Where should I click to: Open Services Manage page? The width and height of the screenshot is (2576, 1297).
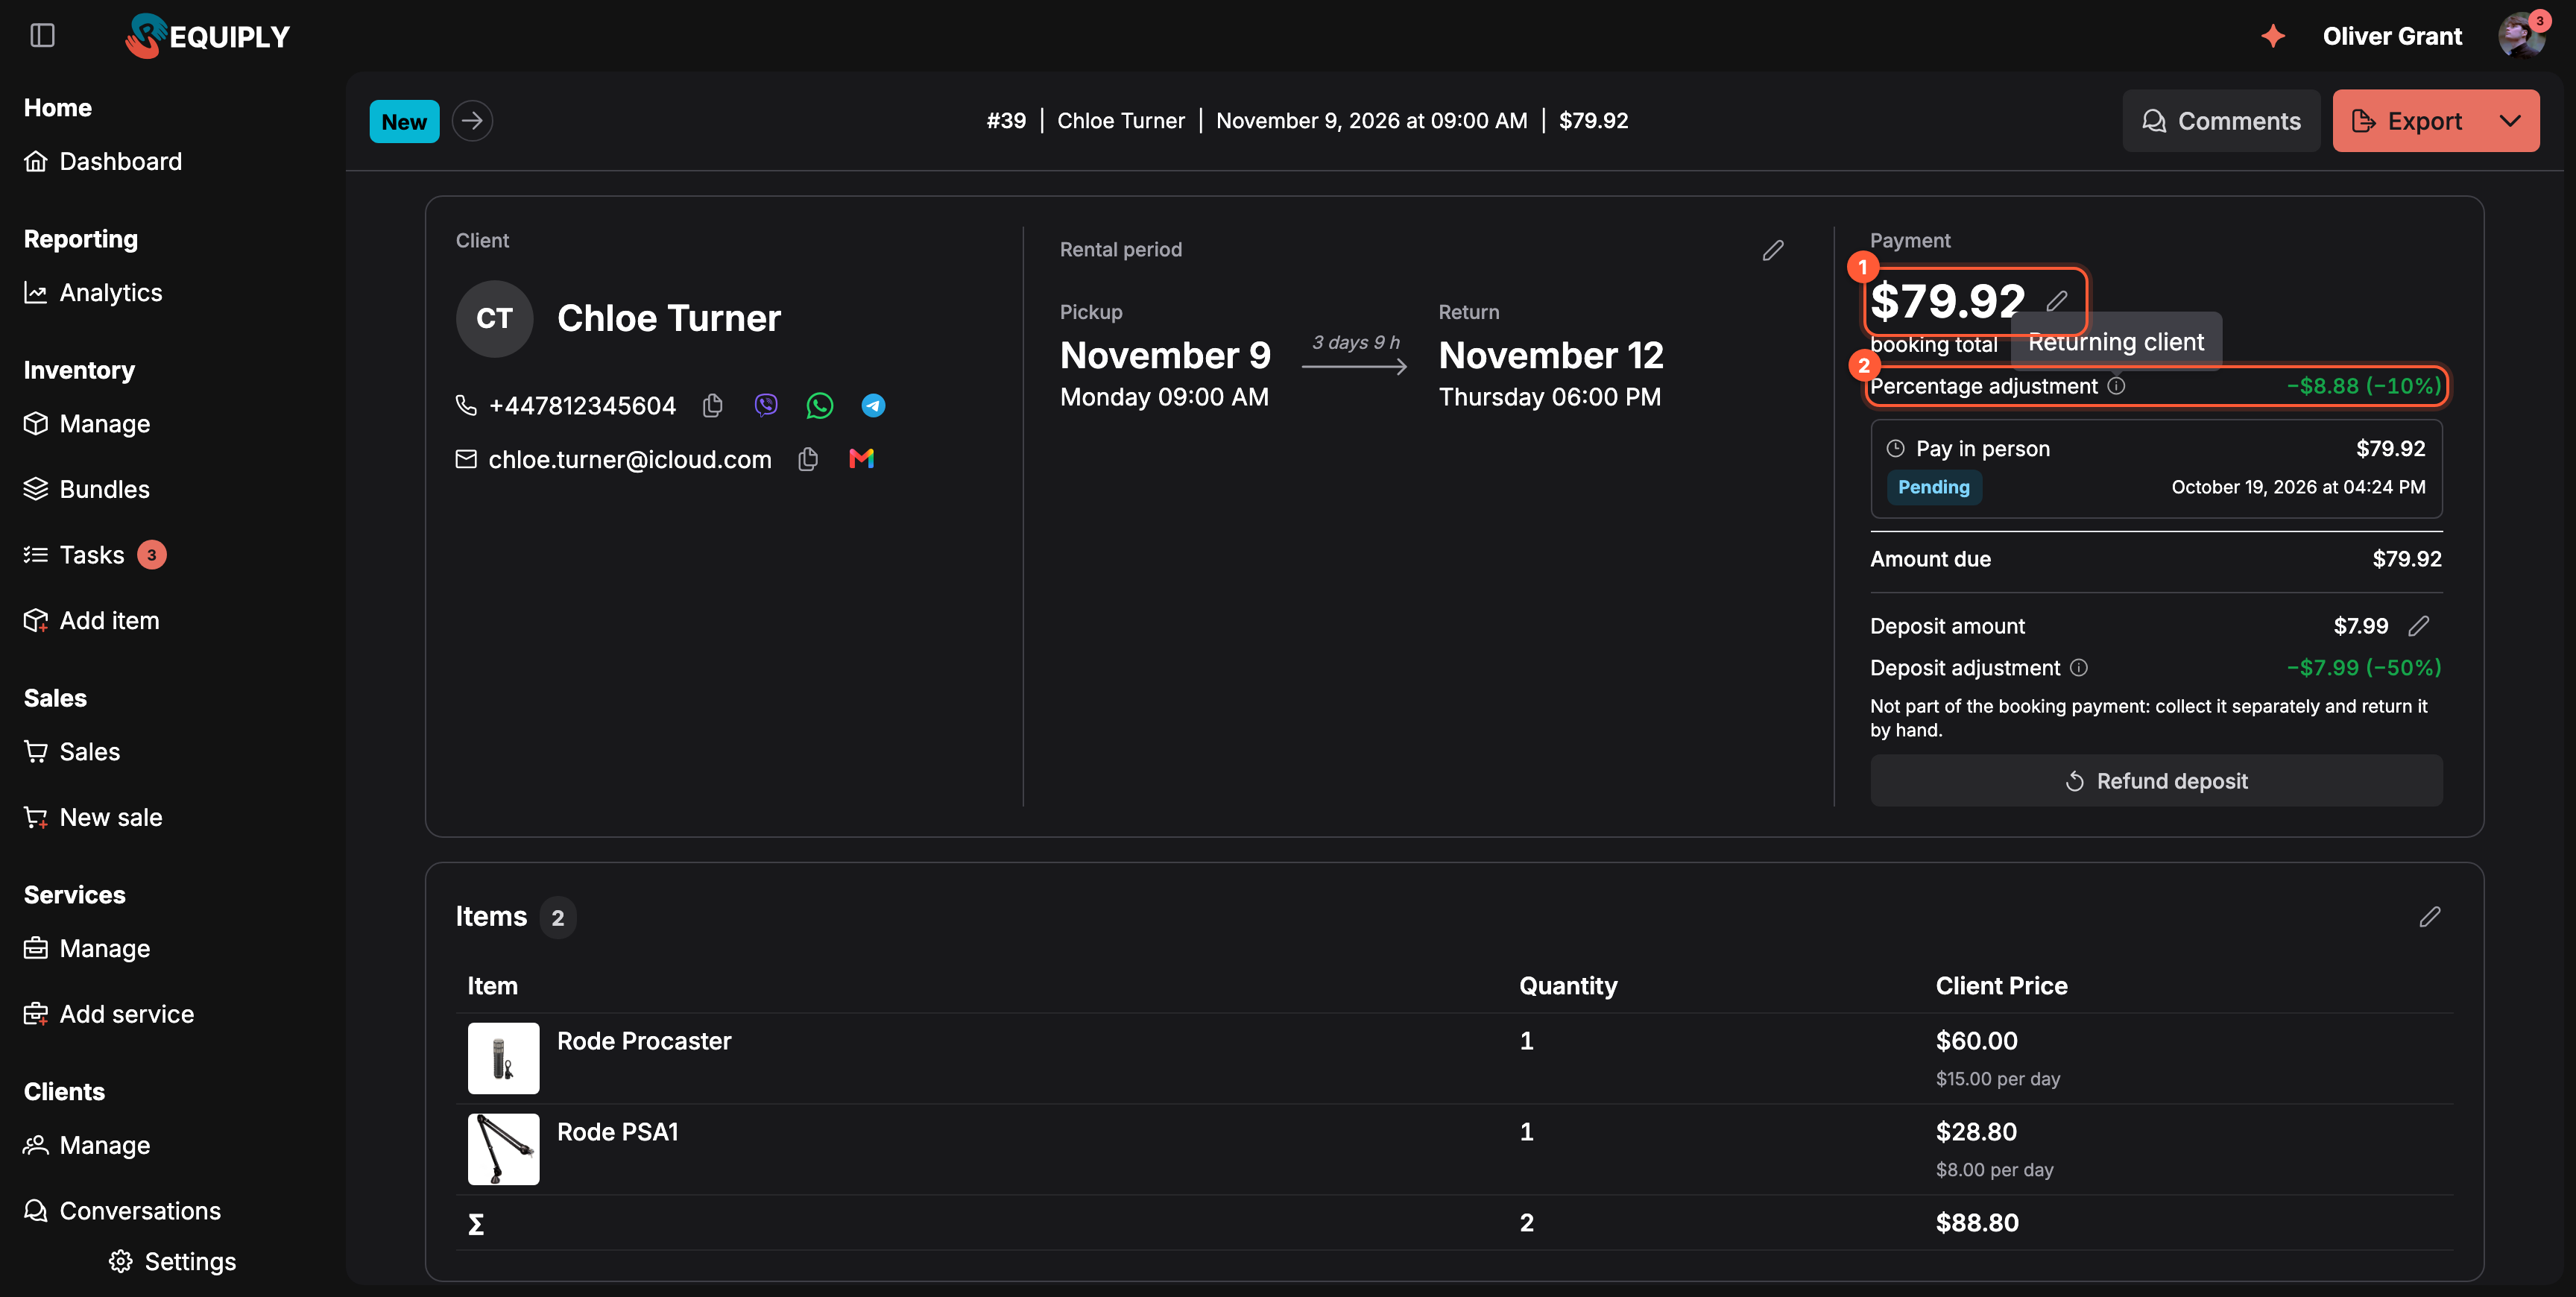click(87, 949)
